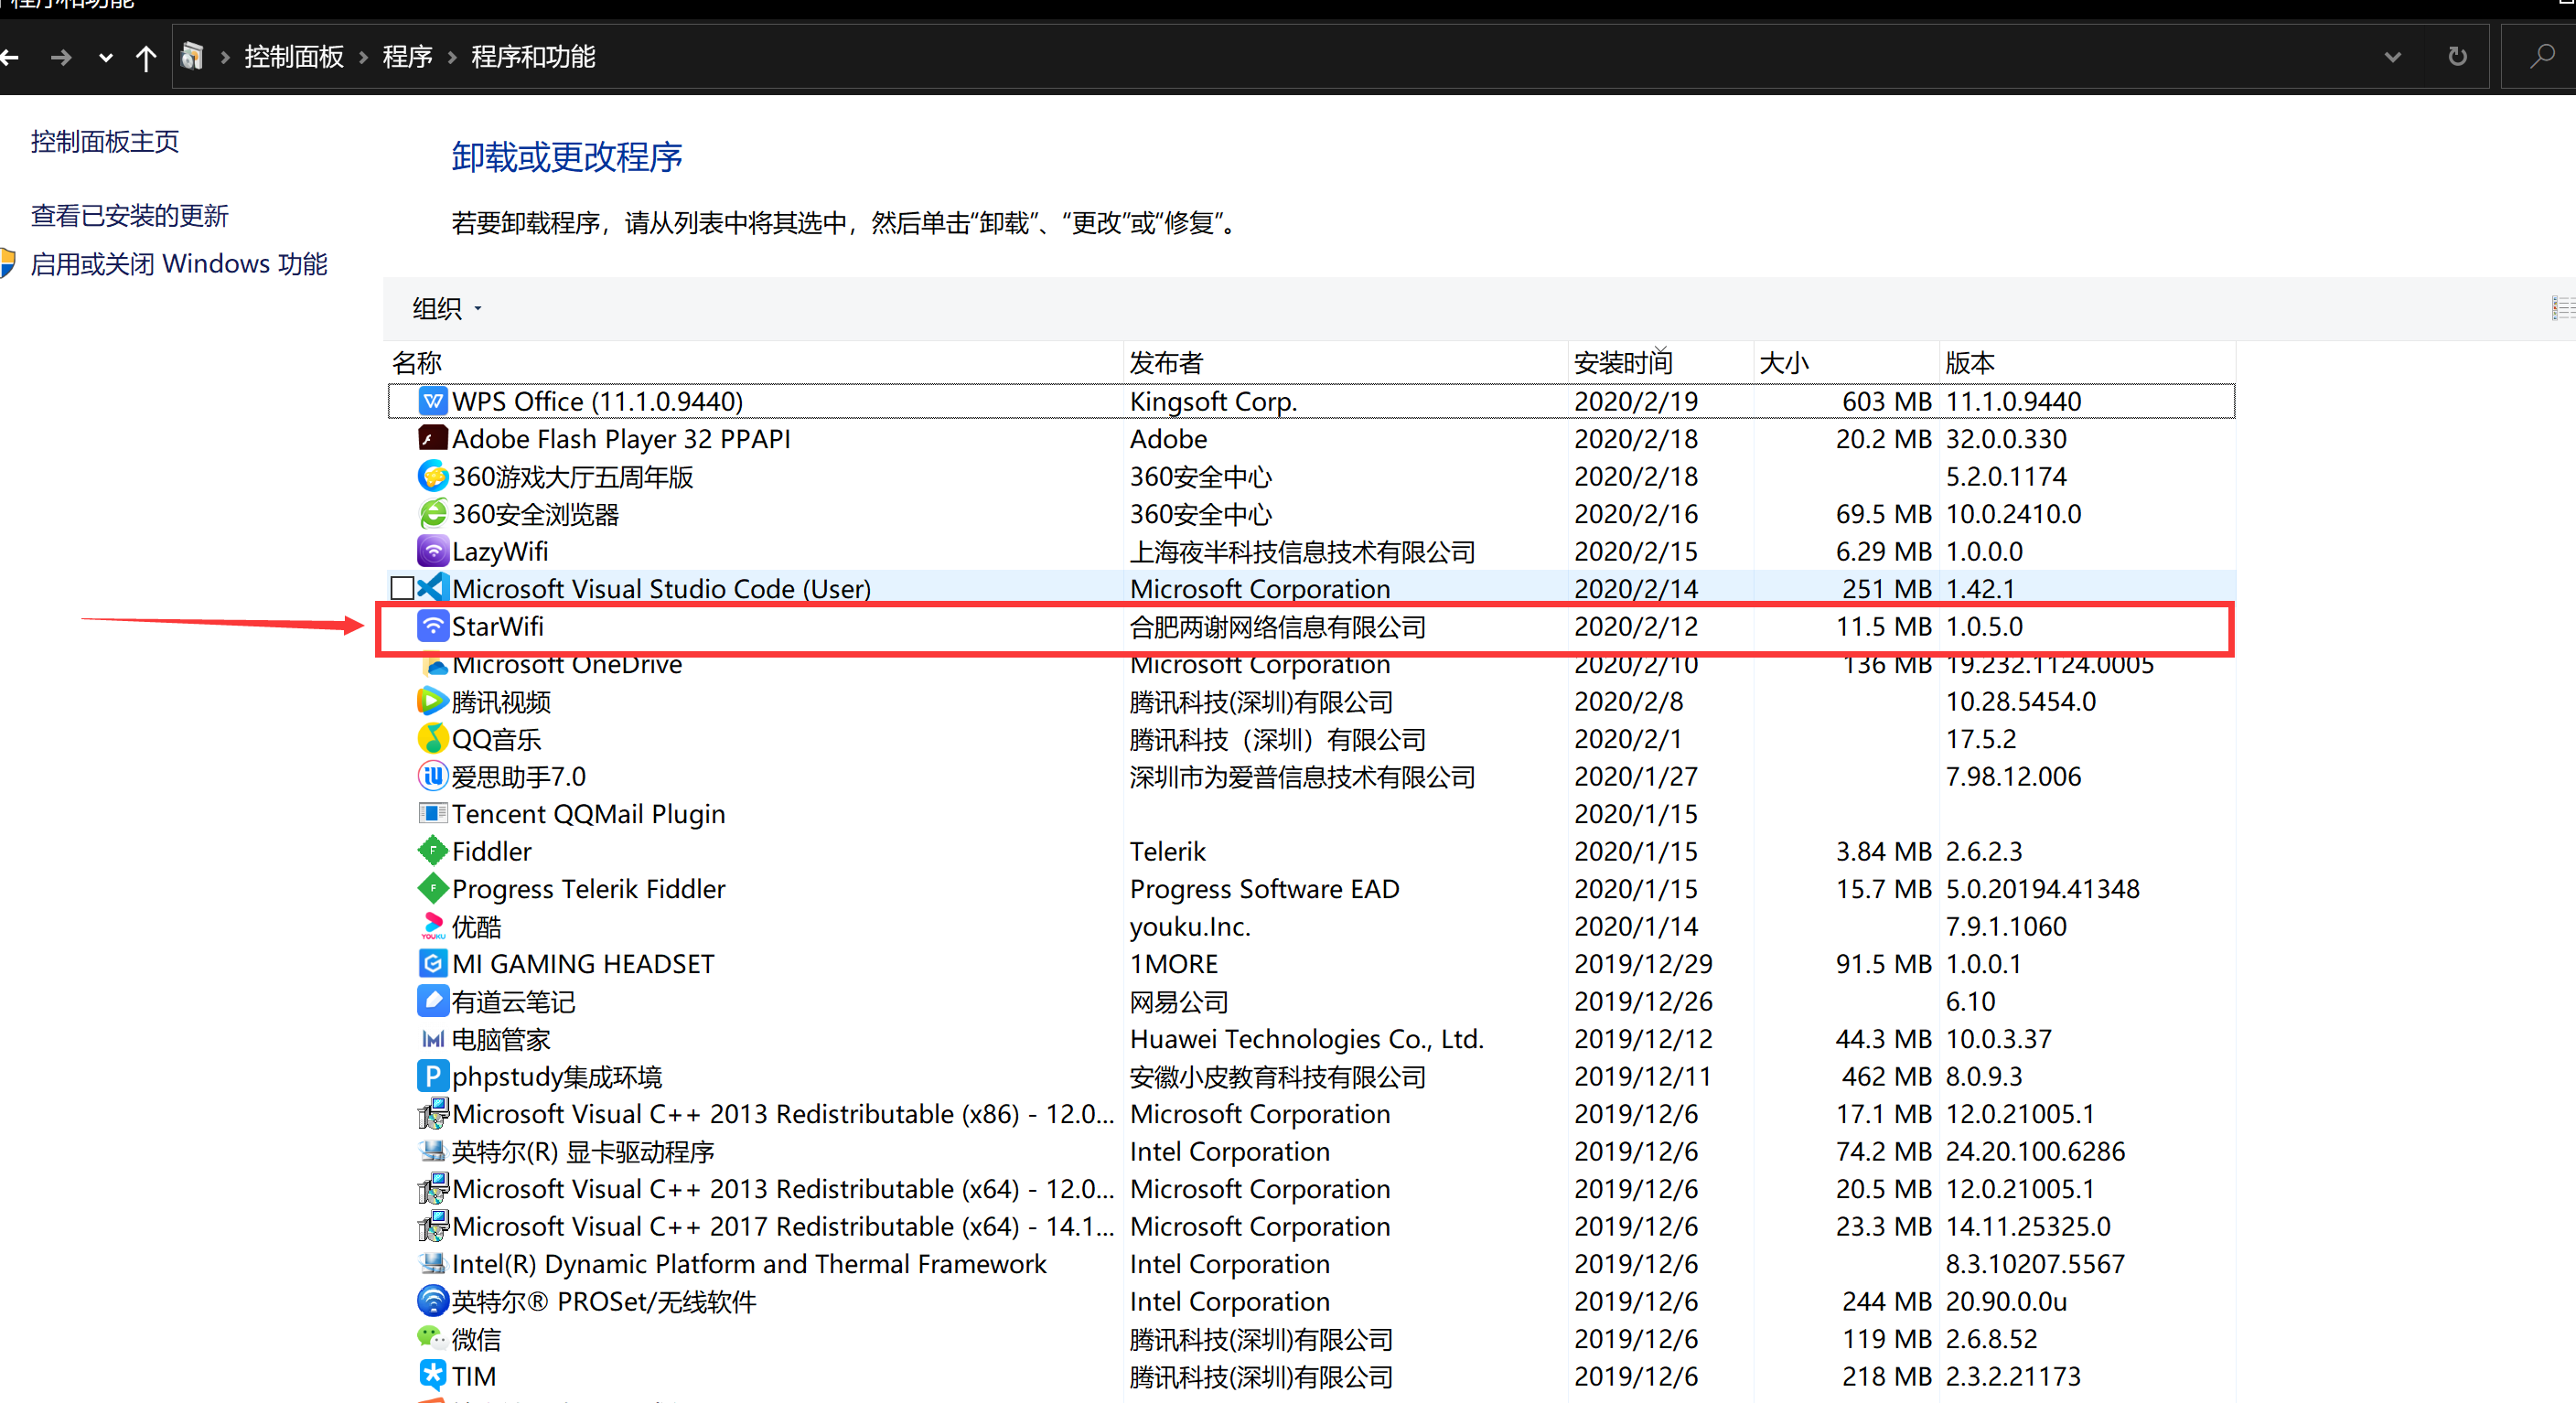The height and width of the screenshot is (1403, 2576).
Task: Click the Intel Dynamic Platform Framework icon
Action: point(432,1263)
